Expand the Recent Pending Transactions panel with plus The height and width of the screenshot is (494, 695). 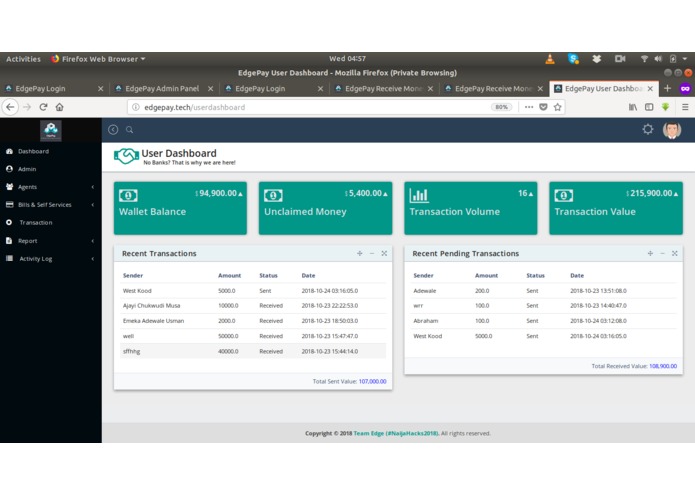(650, 253)
